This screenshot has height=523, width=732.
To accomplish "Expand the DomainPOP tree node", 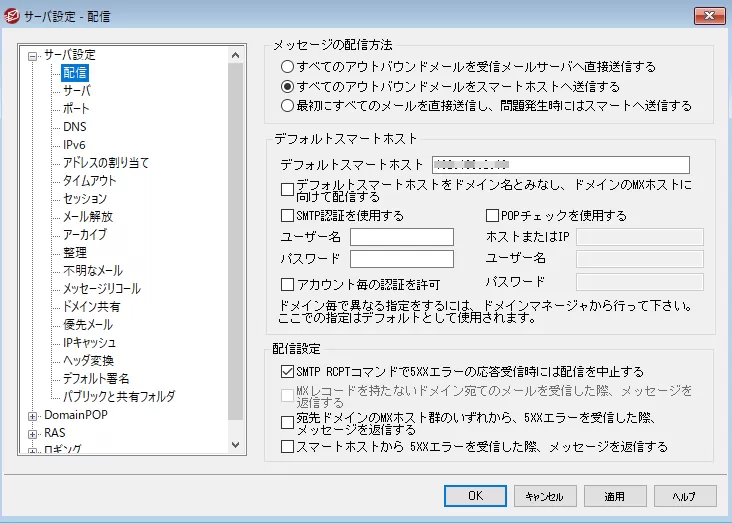I will (33, 415).
